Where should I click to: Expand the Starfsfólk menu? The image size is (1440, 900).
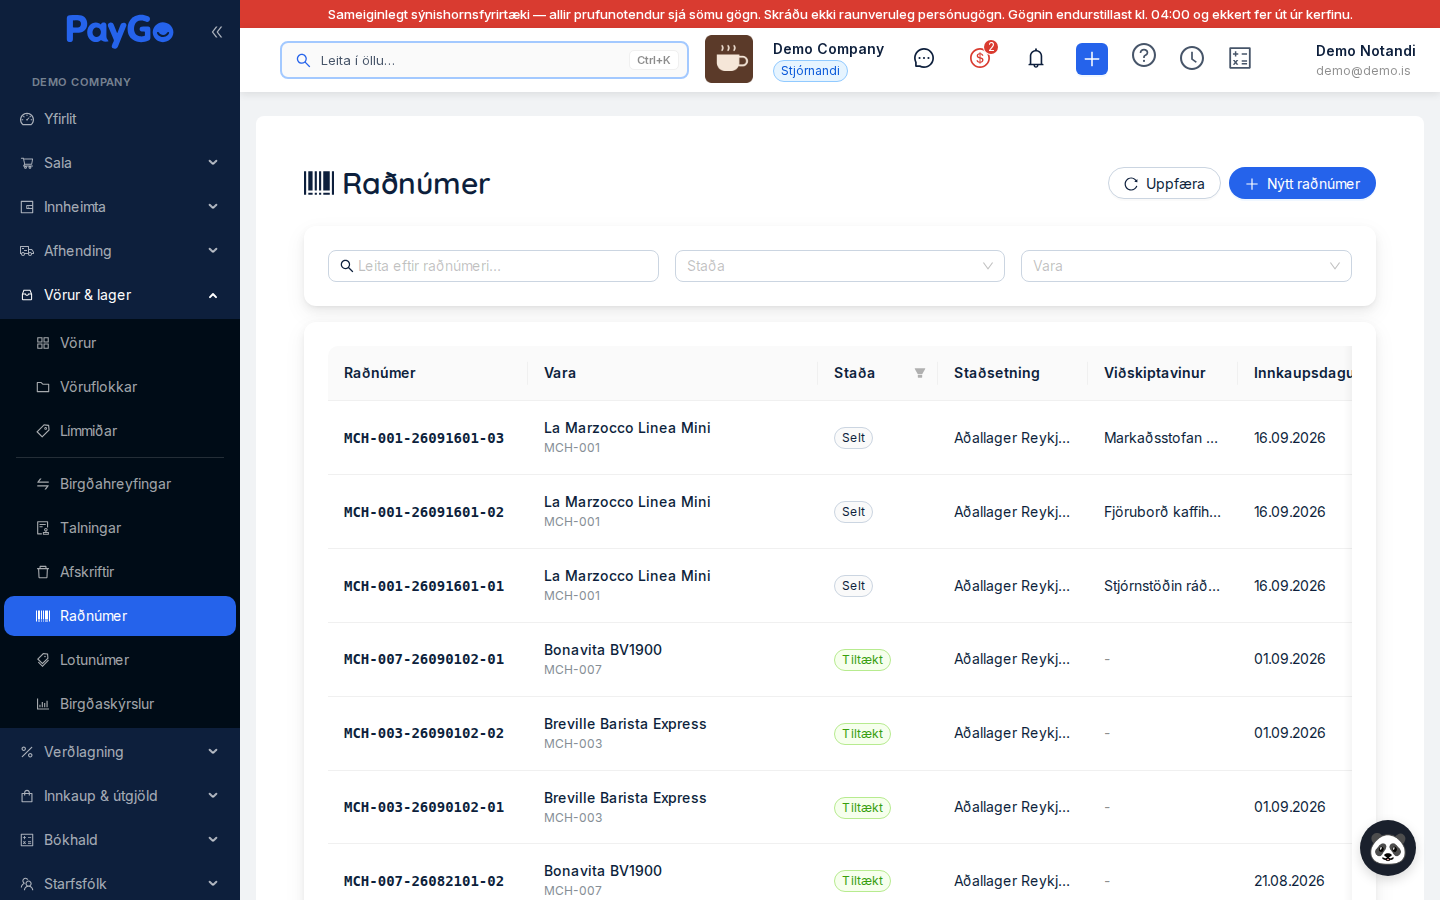[x=120, y=884]
